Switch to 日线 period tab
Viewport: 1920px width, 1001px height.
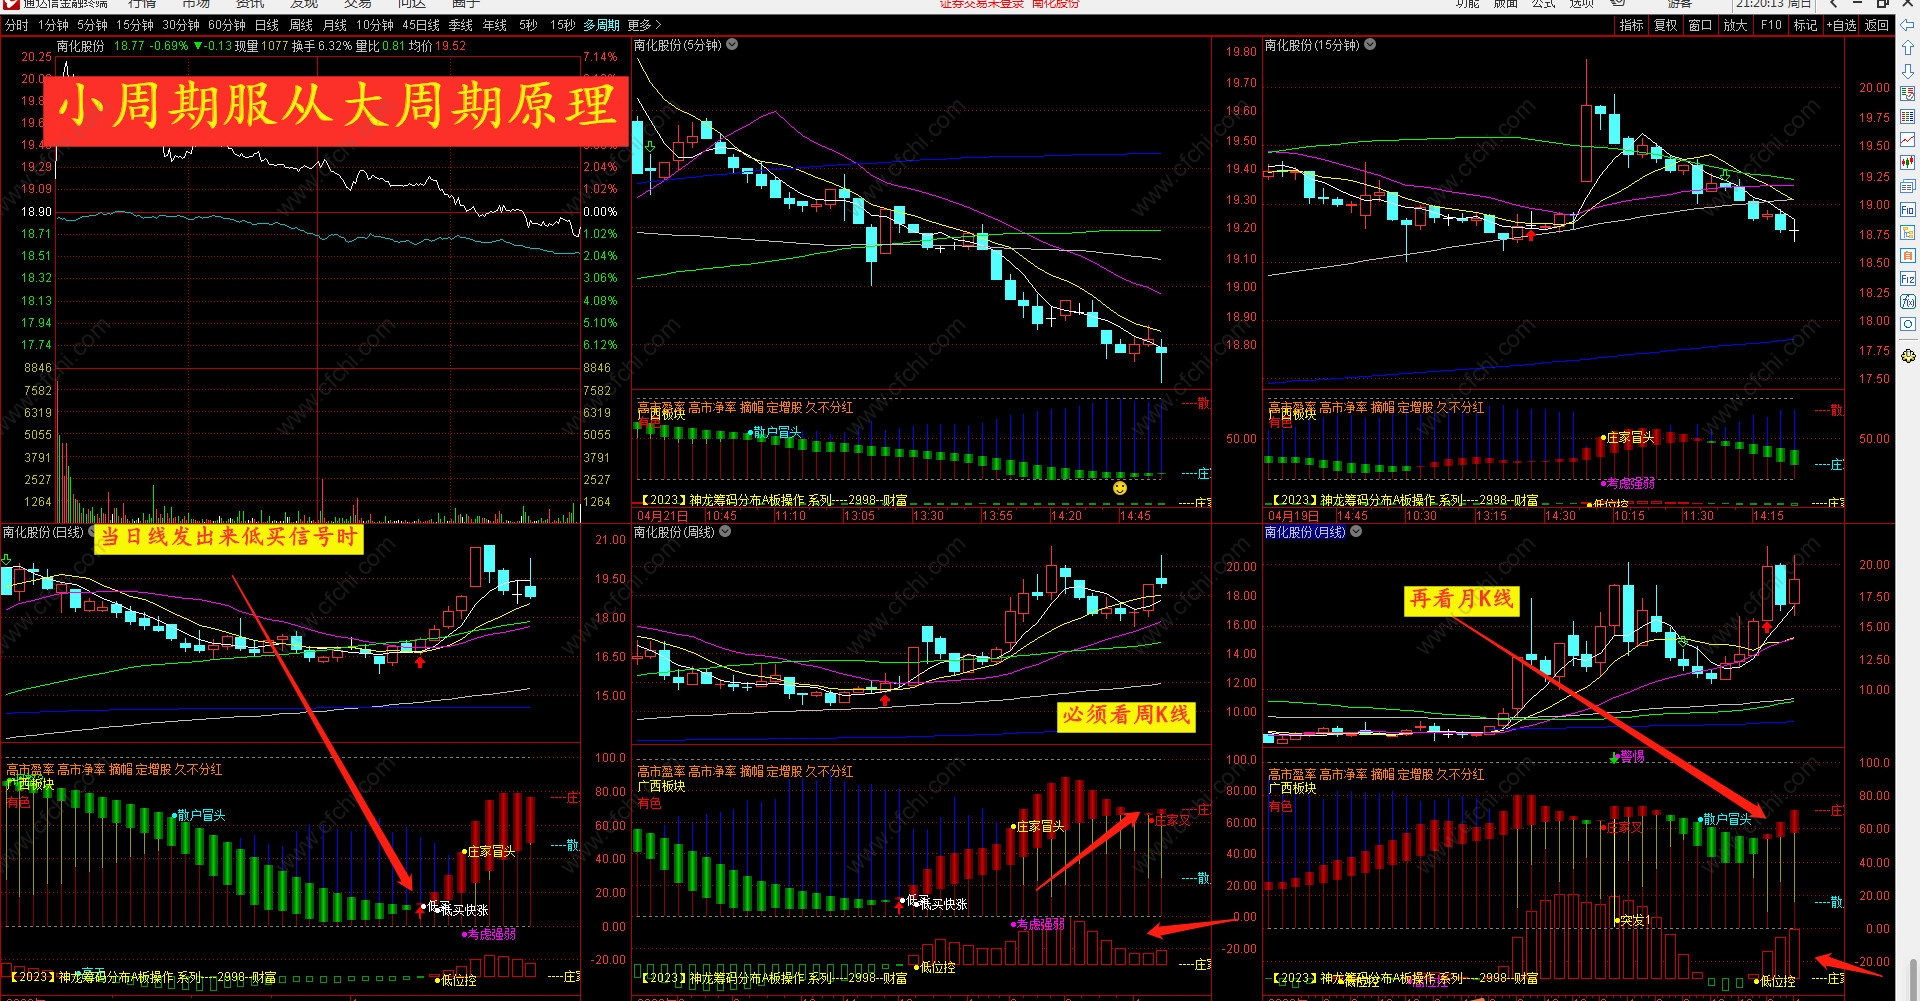267,25
